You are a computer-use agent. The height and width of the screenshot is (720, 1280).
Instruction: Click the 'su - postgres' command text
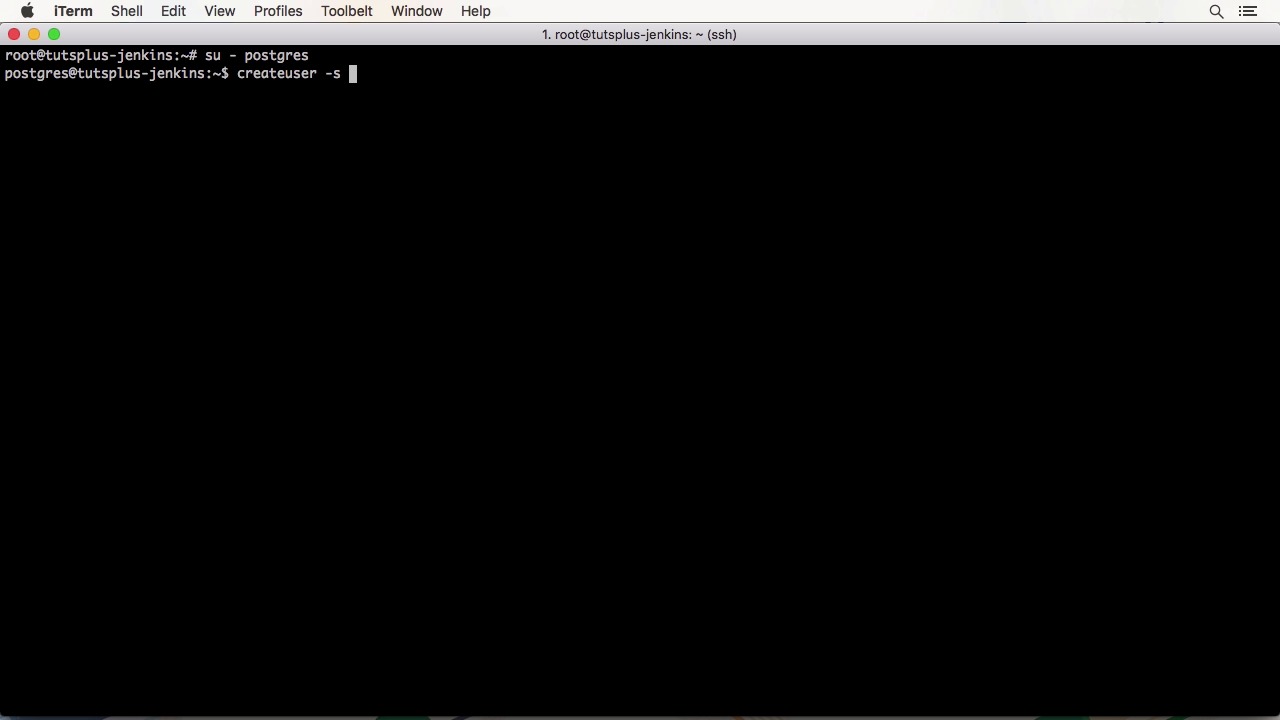point(256,55)
